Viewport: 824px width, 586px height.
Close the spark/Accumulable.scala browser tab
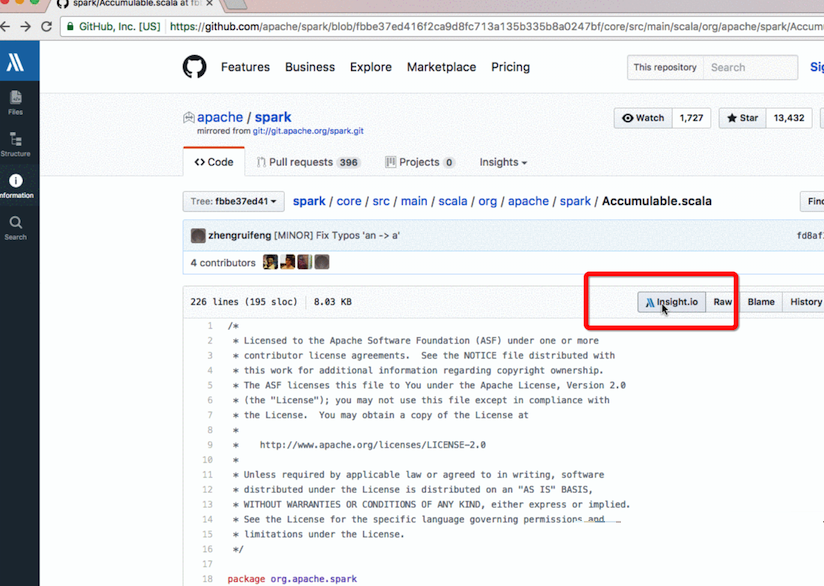[x=209, y=4]
